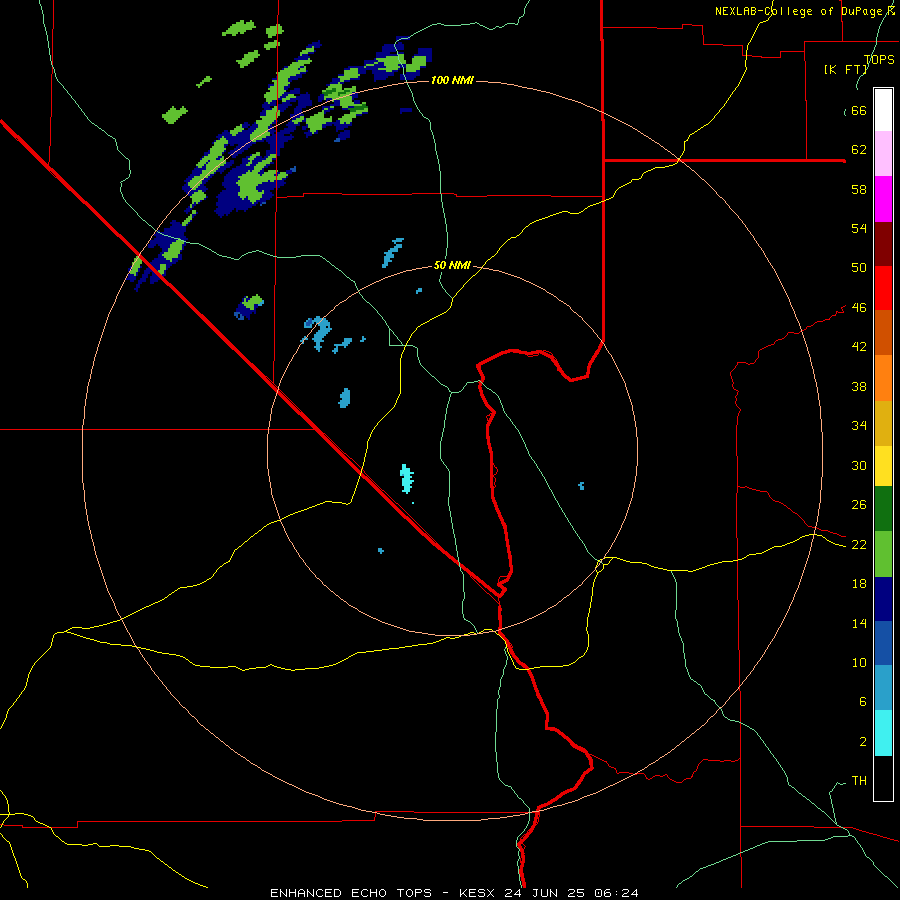Click the 'TH' threshold legend label
This screenshot has width=900, height=900.
click(x=859, y=780)
